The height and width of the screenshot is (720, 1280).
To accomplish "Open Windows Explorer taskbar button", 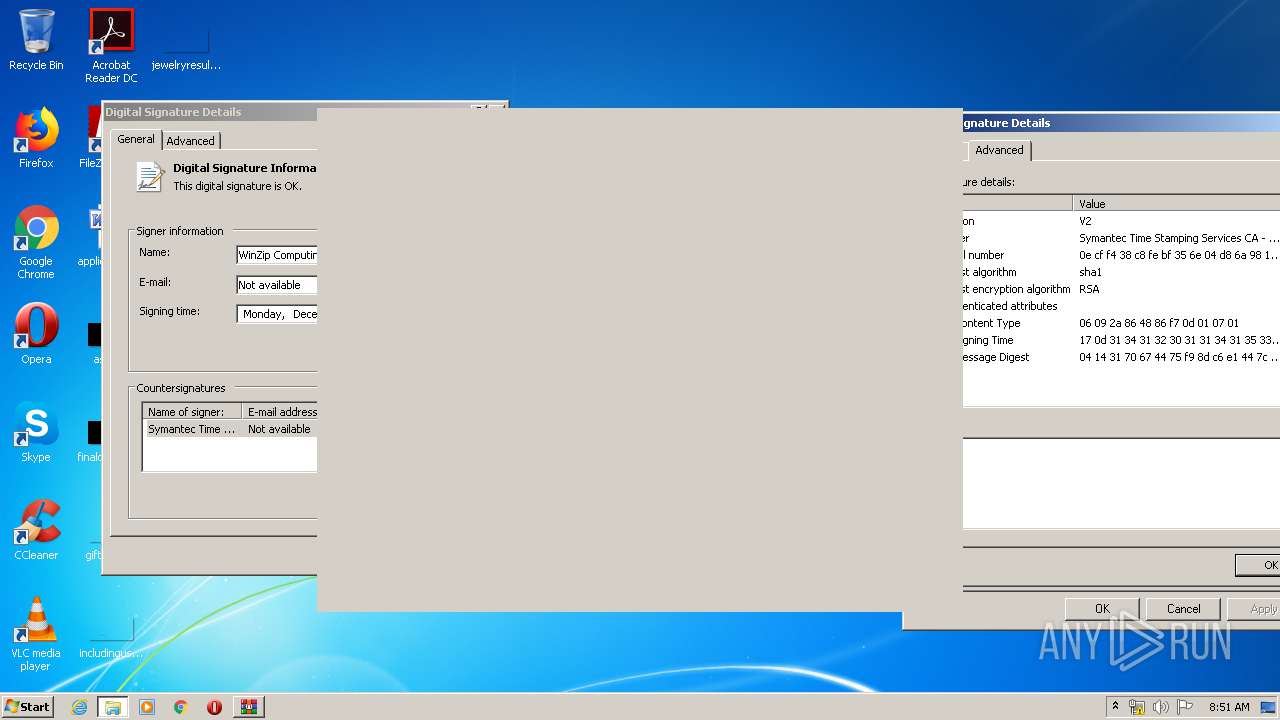I will click(x=113, y=707).
